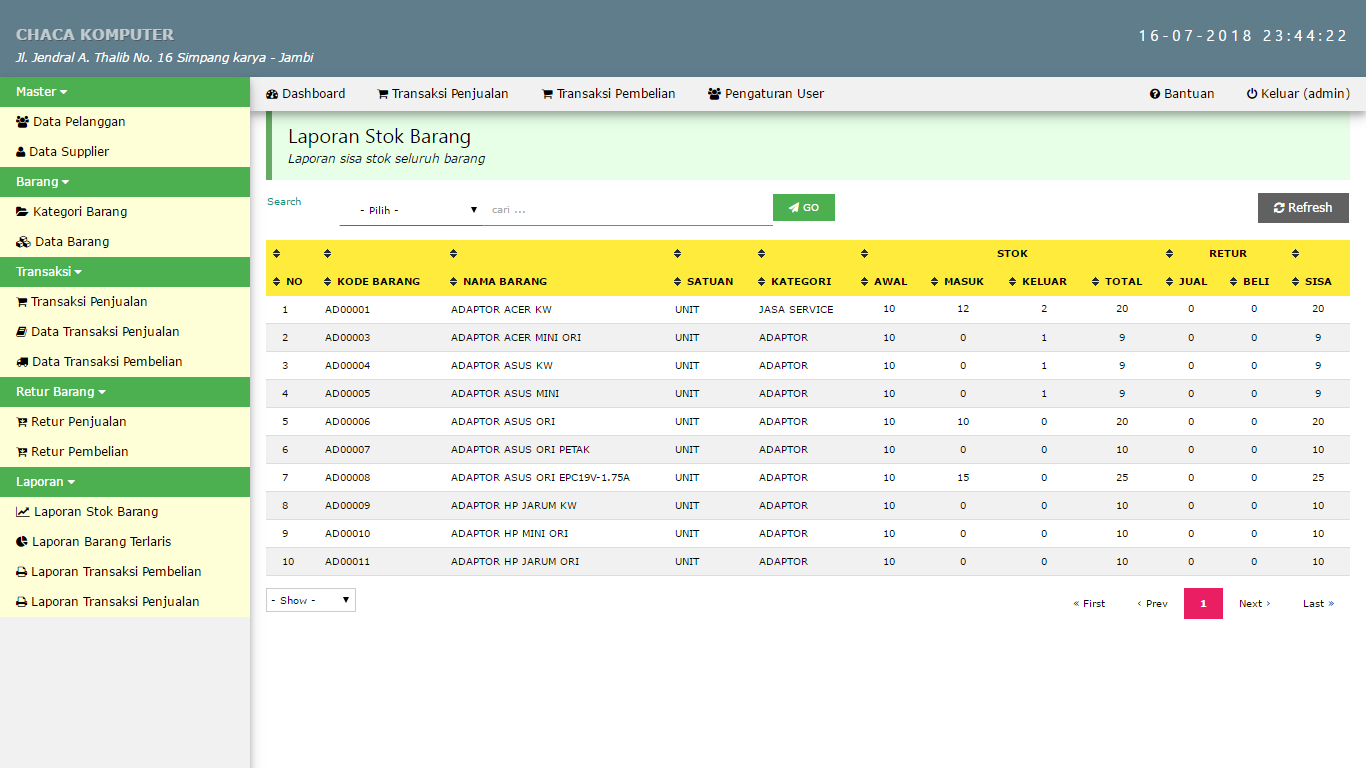Click the Laporan Barang Terlaris pie icon

coord(22,542)
